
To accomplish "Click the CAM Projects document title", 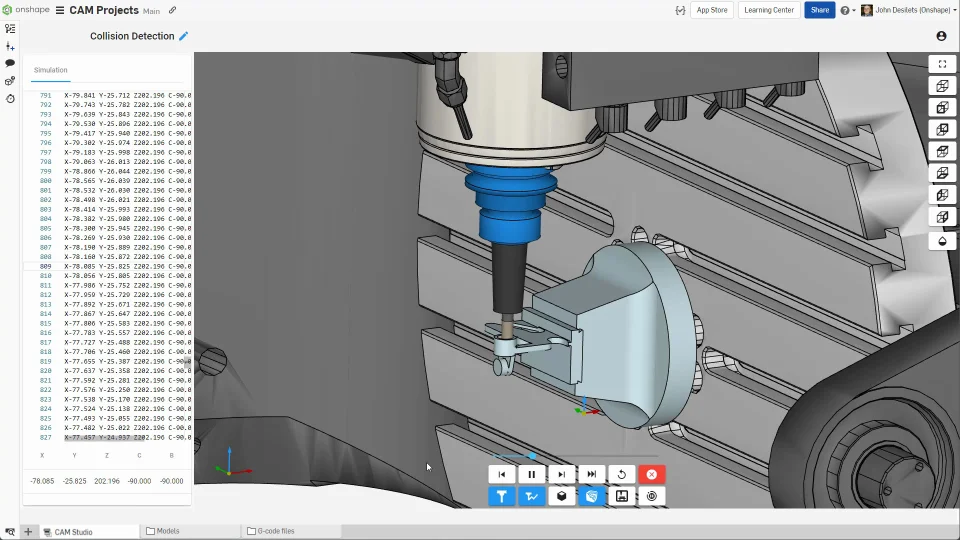I will 104,10.
